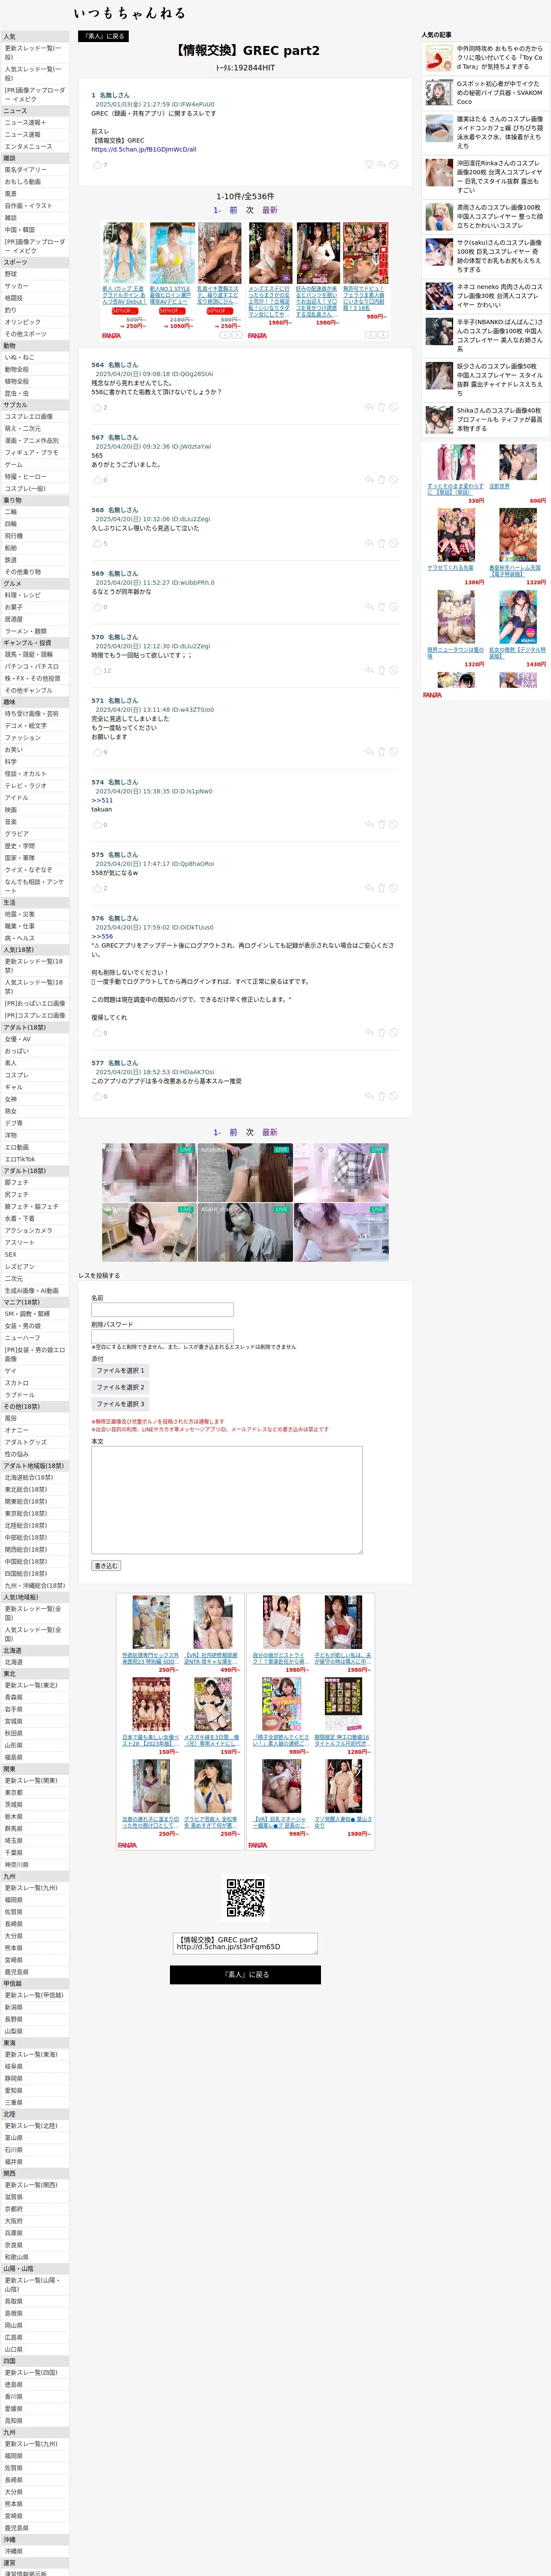The width and height of the screenshot is (551, 2576).
Task: Reply to post 567 using the arrow icon
Action: click(368, 480)
